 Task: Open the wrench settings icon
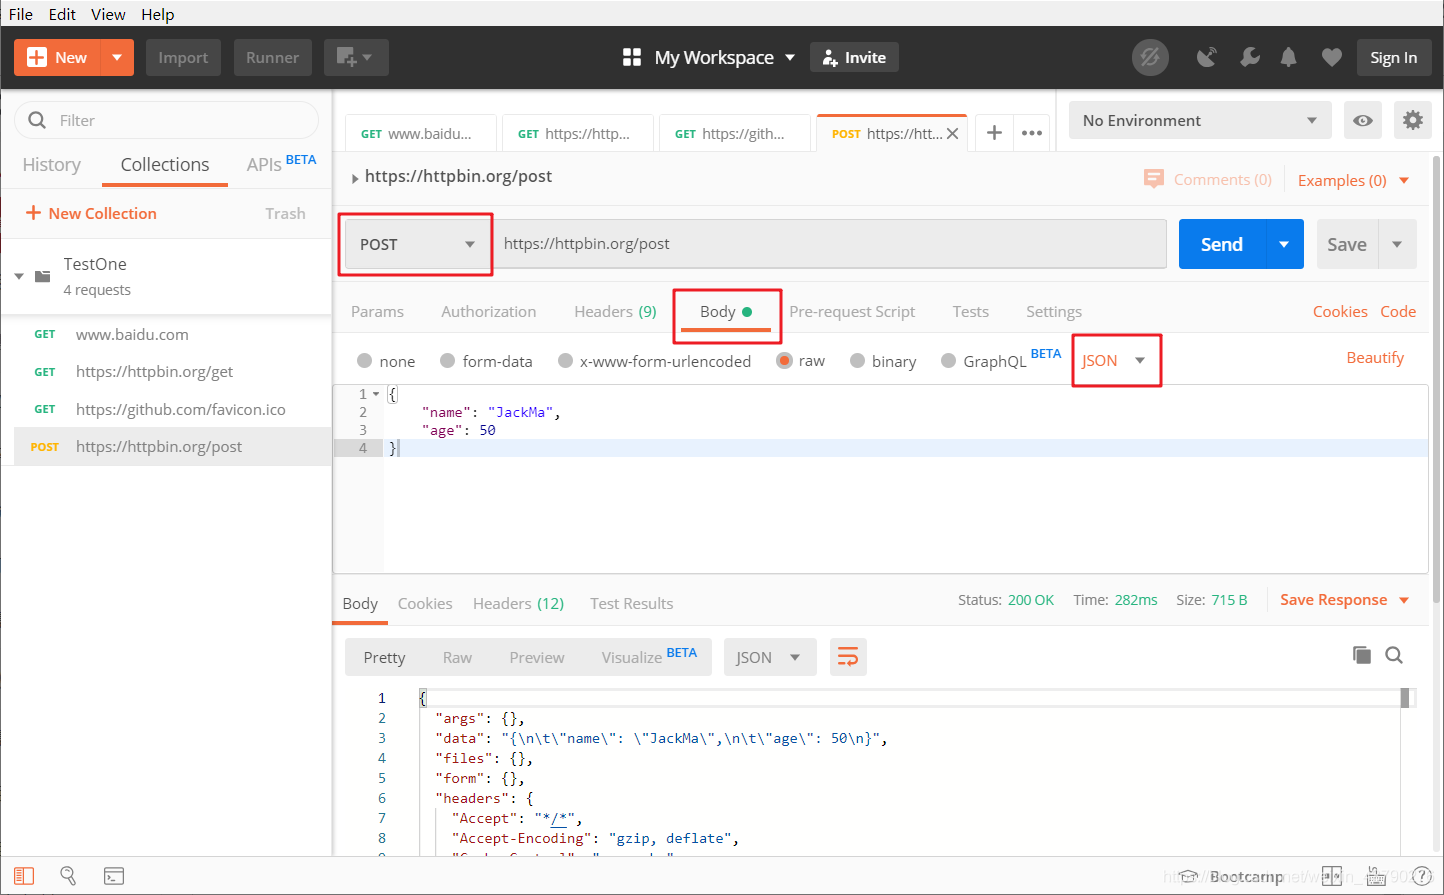pos(1250,58)
